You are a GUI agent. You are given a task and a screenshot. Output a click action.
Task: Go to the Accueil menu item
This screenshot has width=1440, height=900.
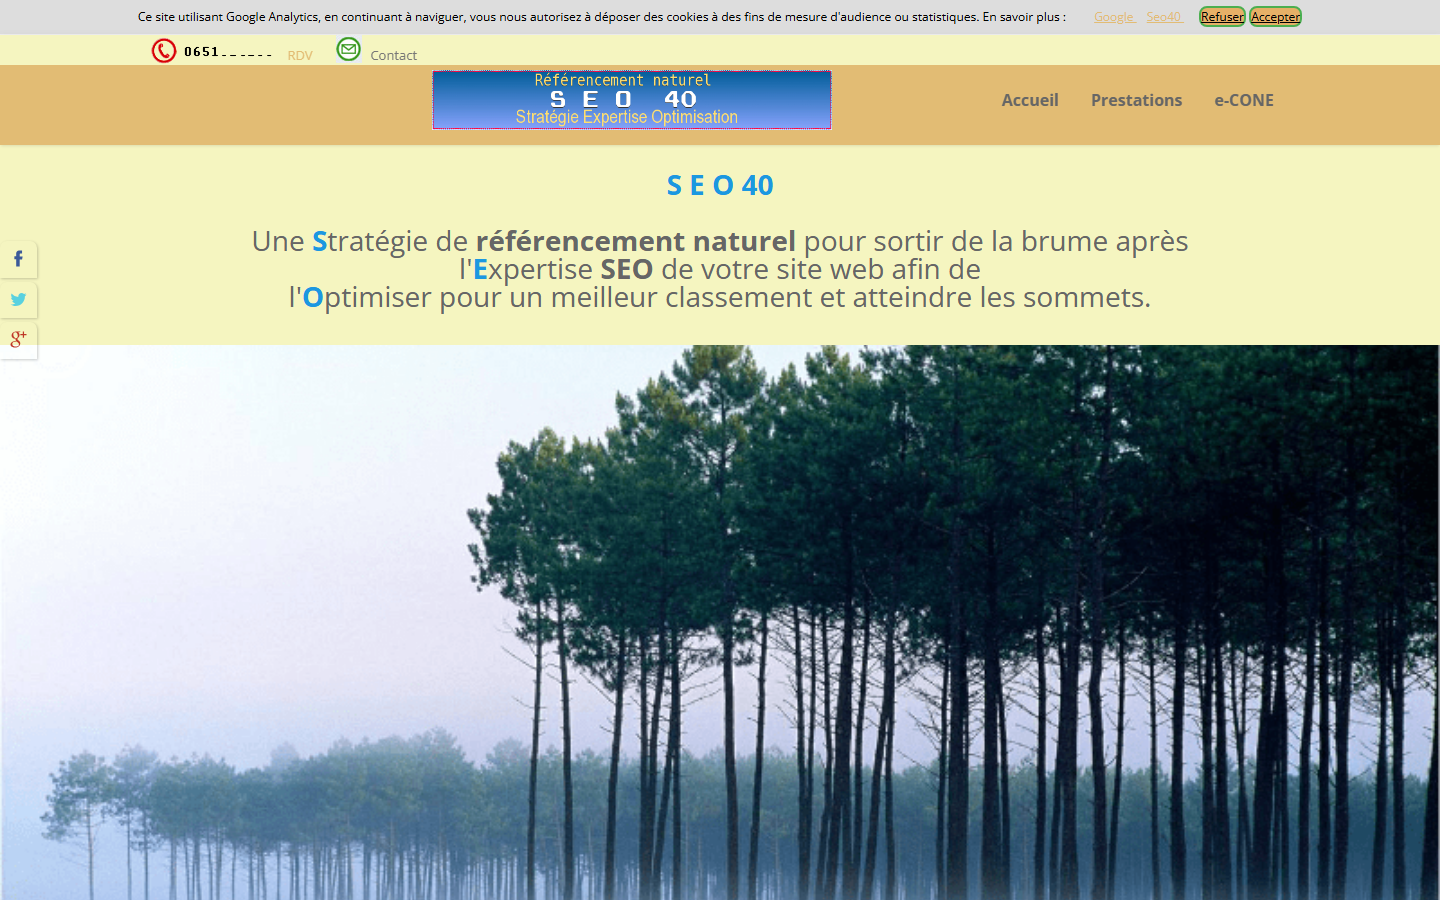tap(1030, 100)
